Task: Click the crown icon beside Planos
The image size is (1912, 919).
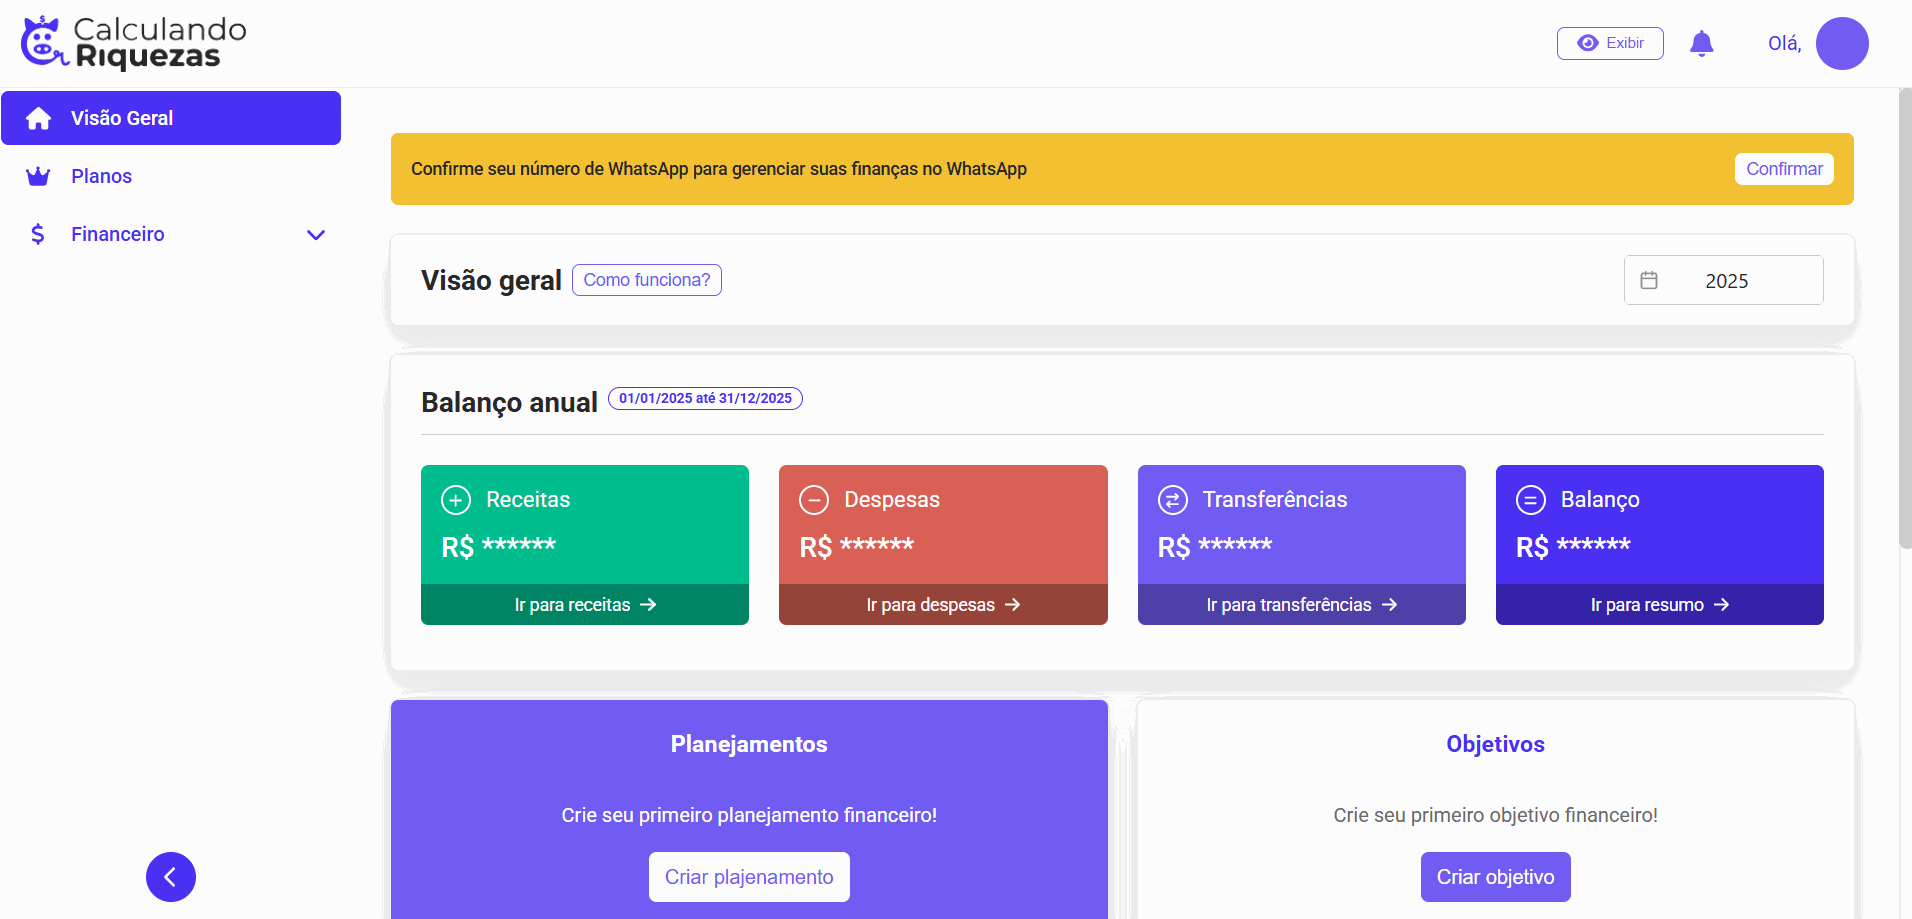Action: coord(38,176)
